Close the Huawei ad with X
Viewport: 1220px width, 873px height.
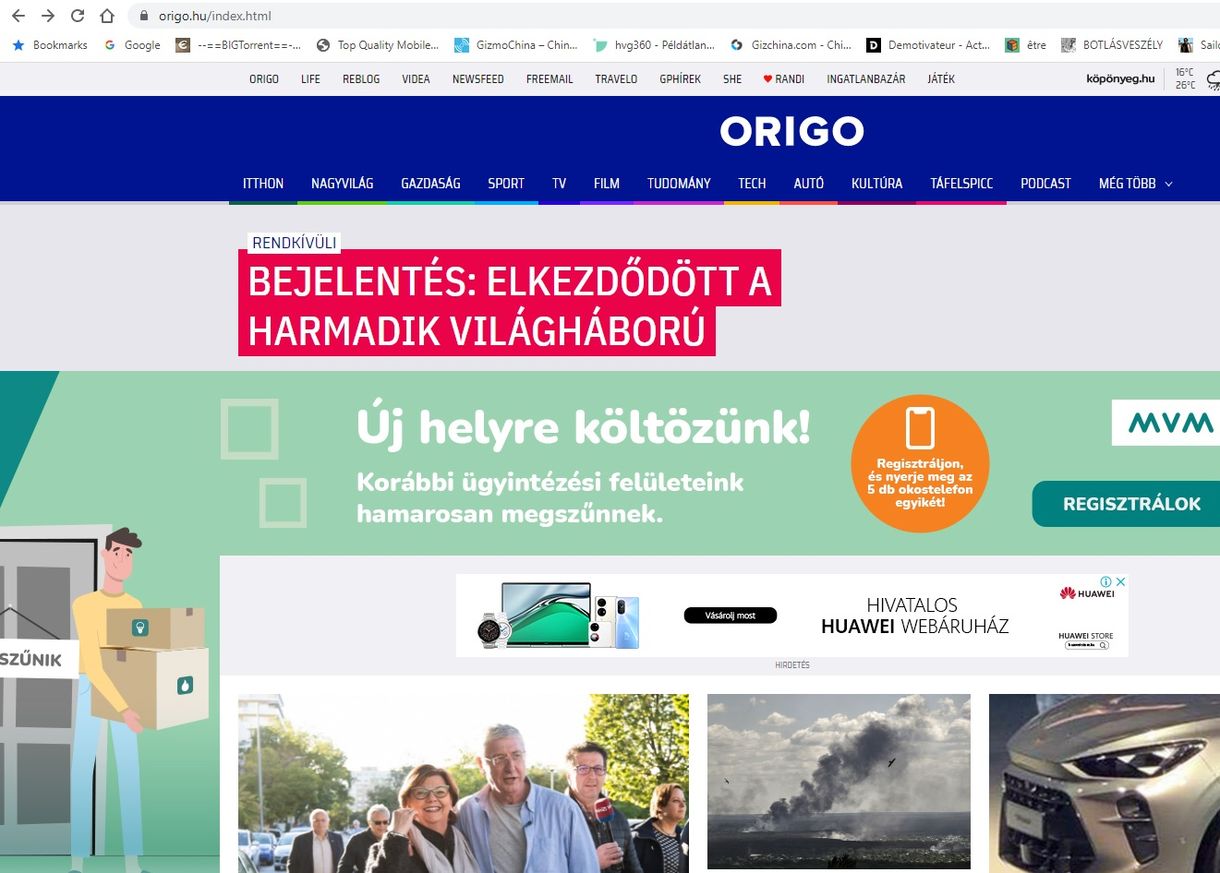pos(1121,581)
